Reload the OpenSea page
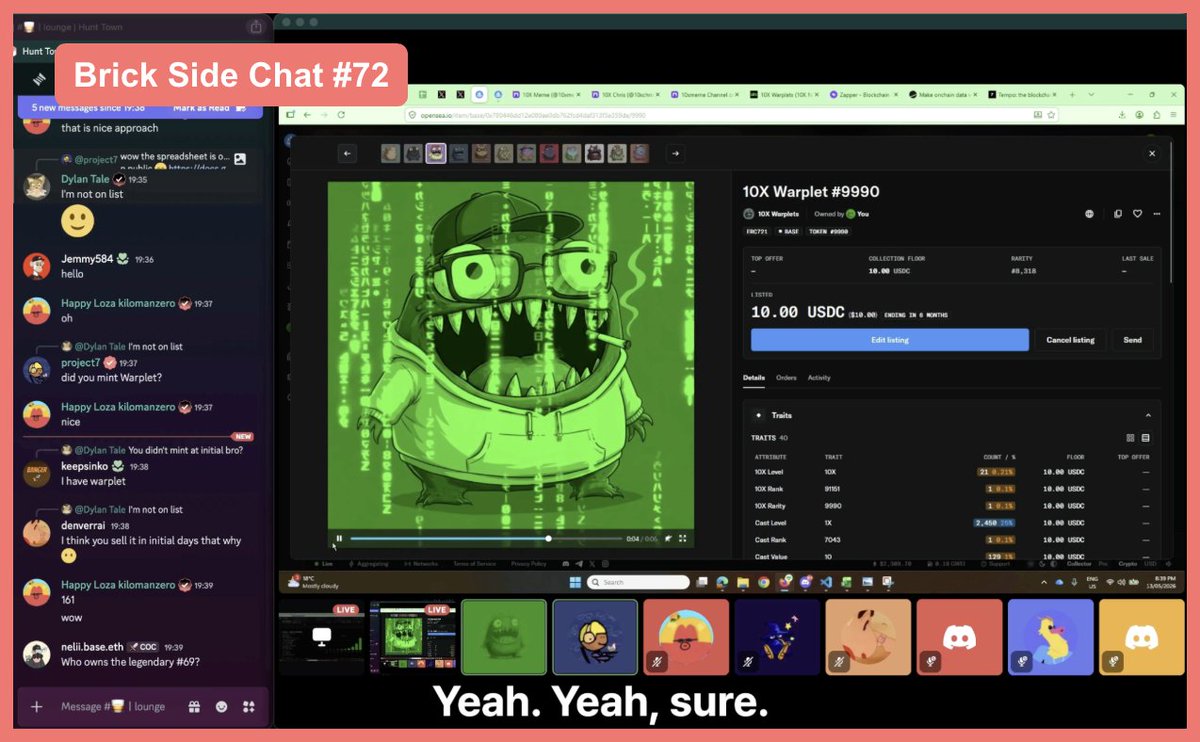The height and width of the screenshot is (742, 1200). click(x=339, y=115)
